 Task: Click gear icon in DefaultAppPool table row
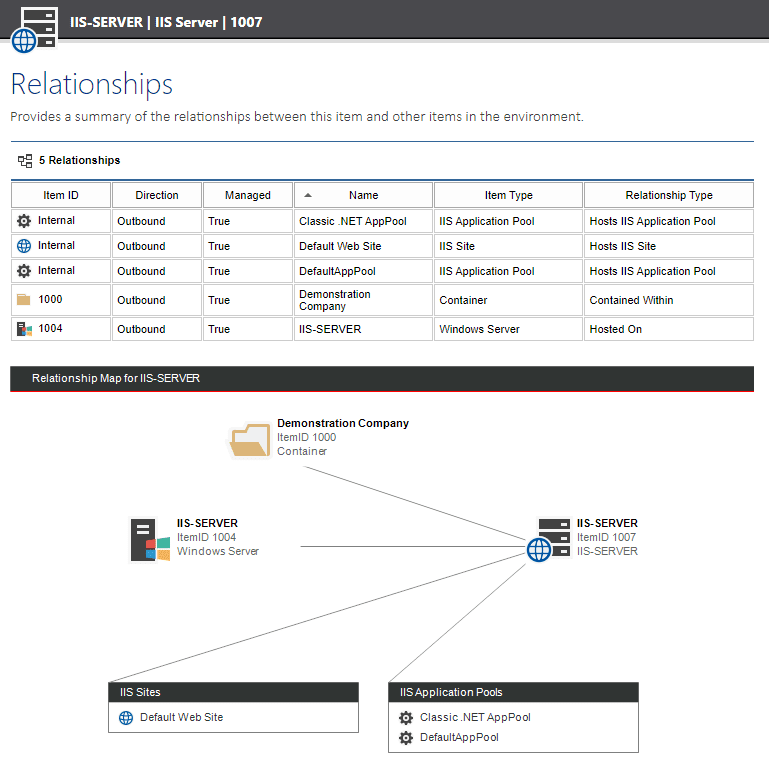pyautogui.click(x=24, y=271)
